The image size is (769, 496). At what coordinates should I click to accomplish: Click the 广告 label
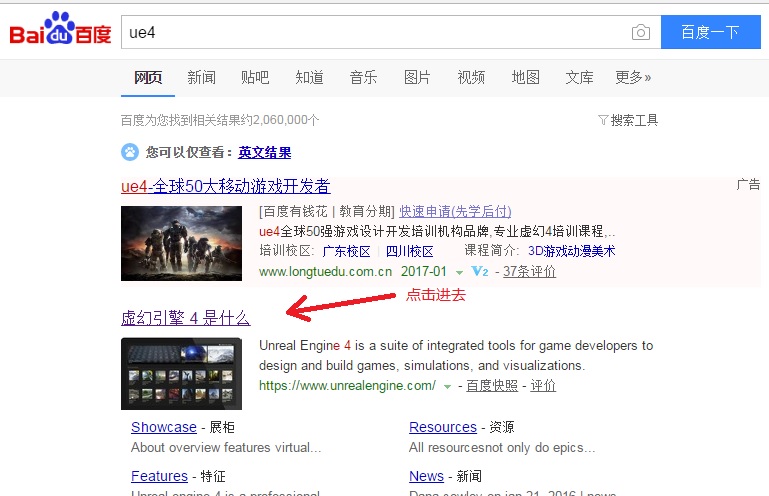(x=748, y=184)
